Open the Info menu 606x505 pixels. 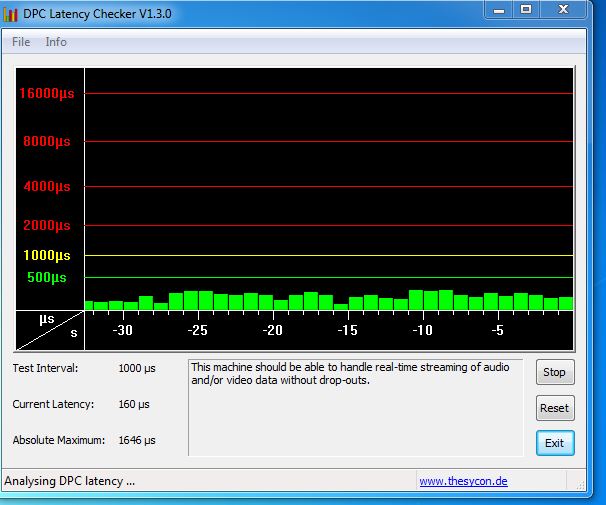click(x=56, y=42)
